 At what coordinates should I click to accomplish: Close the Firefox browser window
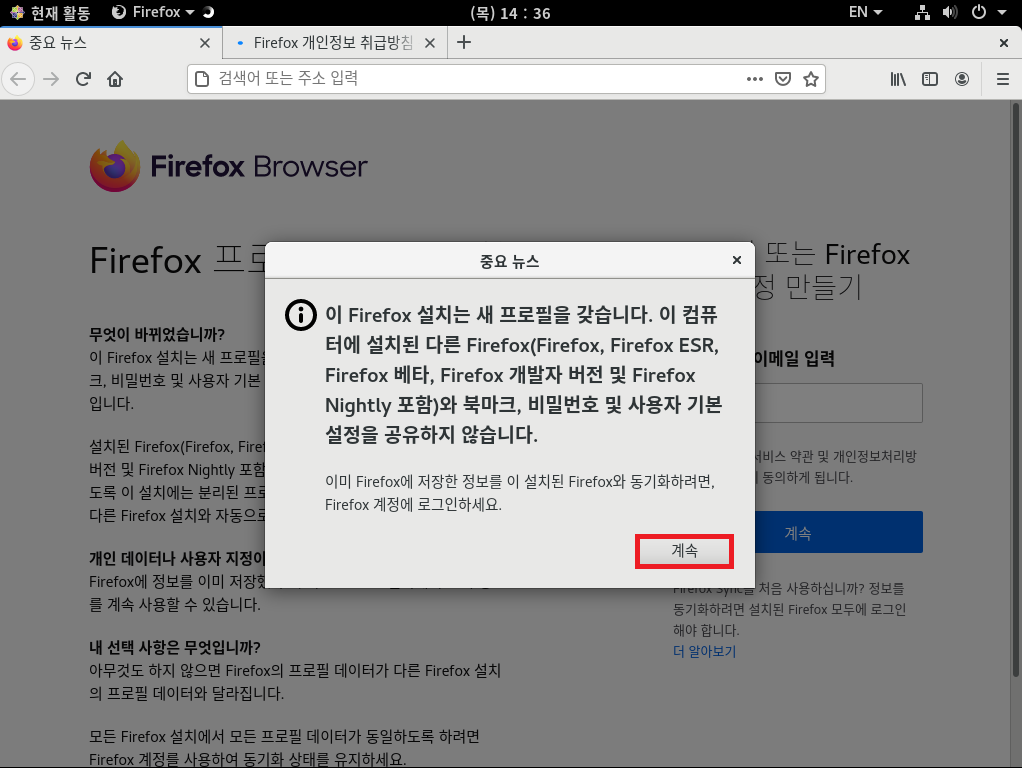click(x=1004, y=43)
